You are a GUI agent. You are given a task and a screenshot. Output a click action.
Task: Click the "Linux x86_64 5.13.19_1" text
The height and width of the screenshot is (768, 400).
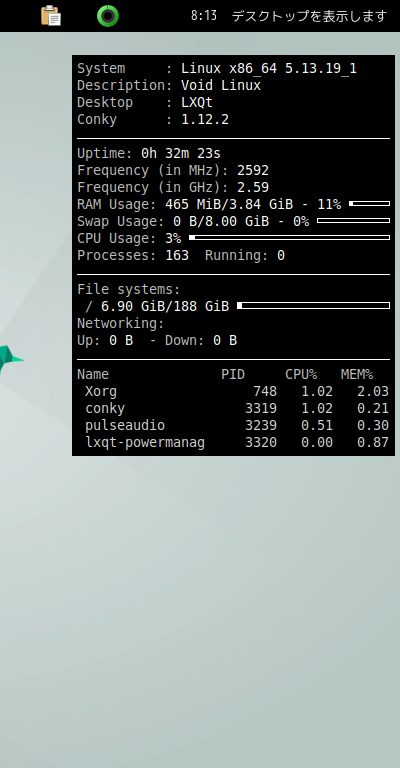click(x=269, y=69)
